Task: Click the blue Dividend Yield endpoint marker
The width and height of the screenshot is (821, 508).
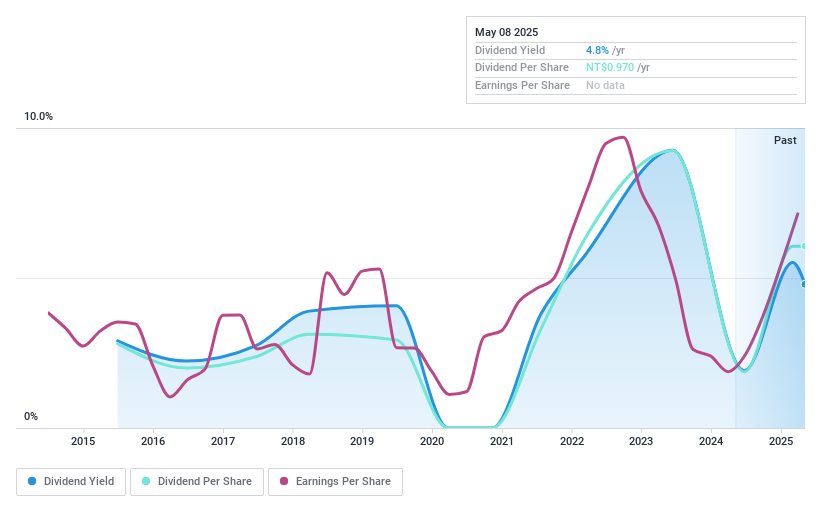Action: click(804, 284)
